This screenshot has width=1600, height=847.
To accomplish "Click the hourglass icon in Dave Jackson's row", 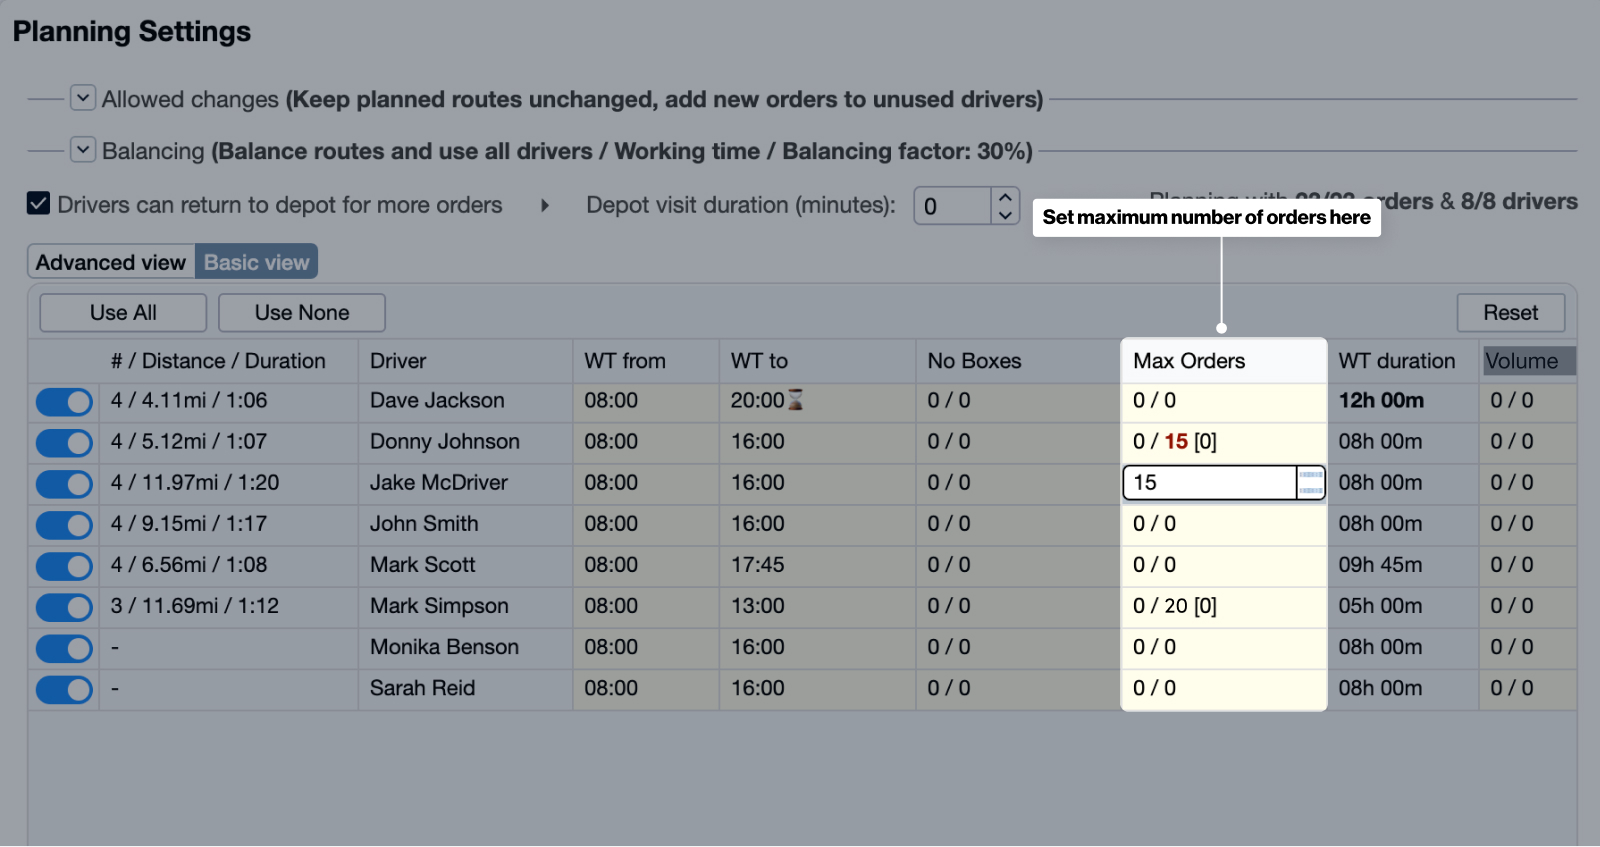I will 796,400.
